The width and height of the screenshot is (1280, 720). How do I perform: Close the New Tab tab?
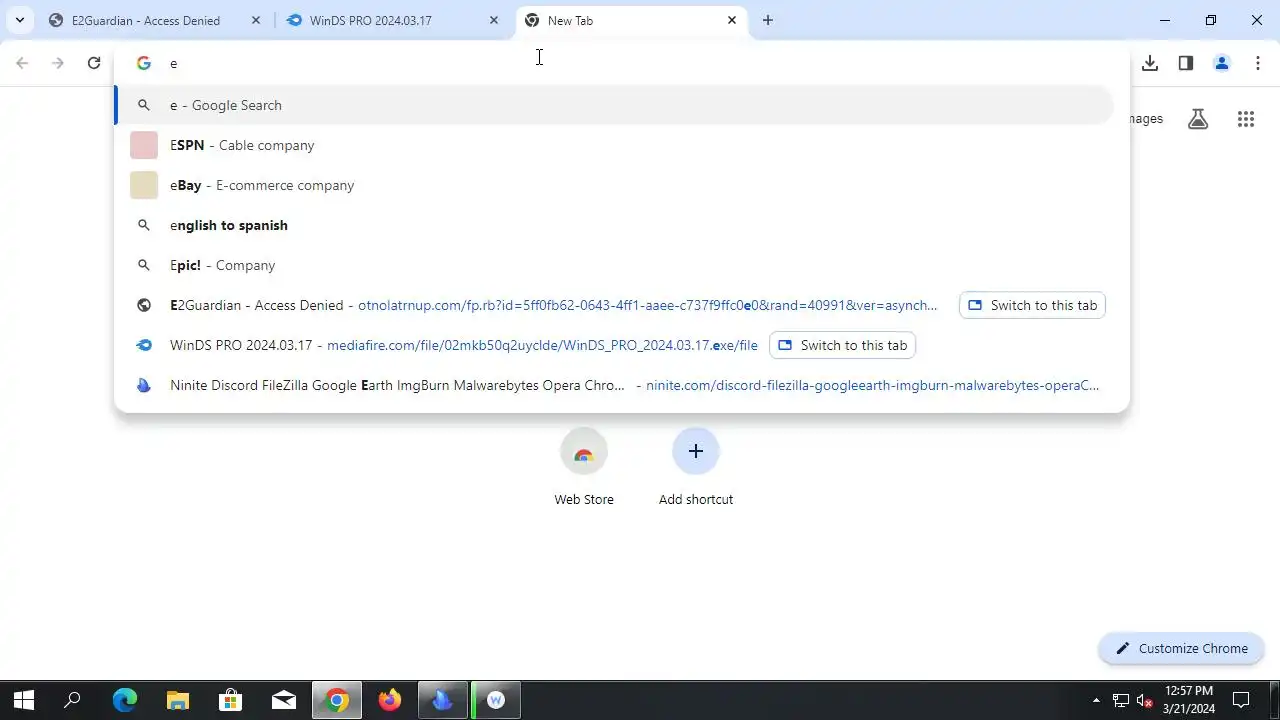[732, 20]
